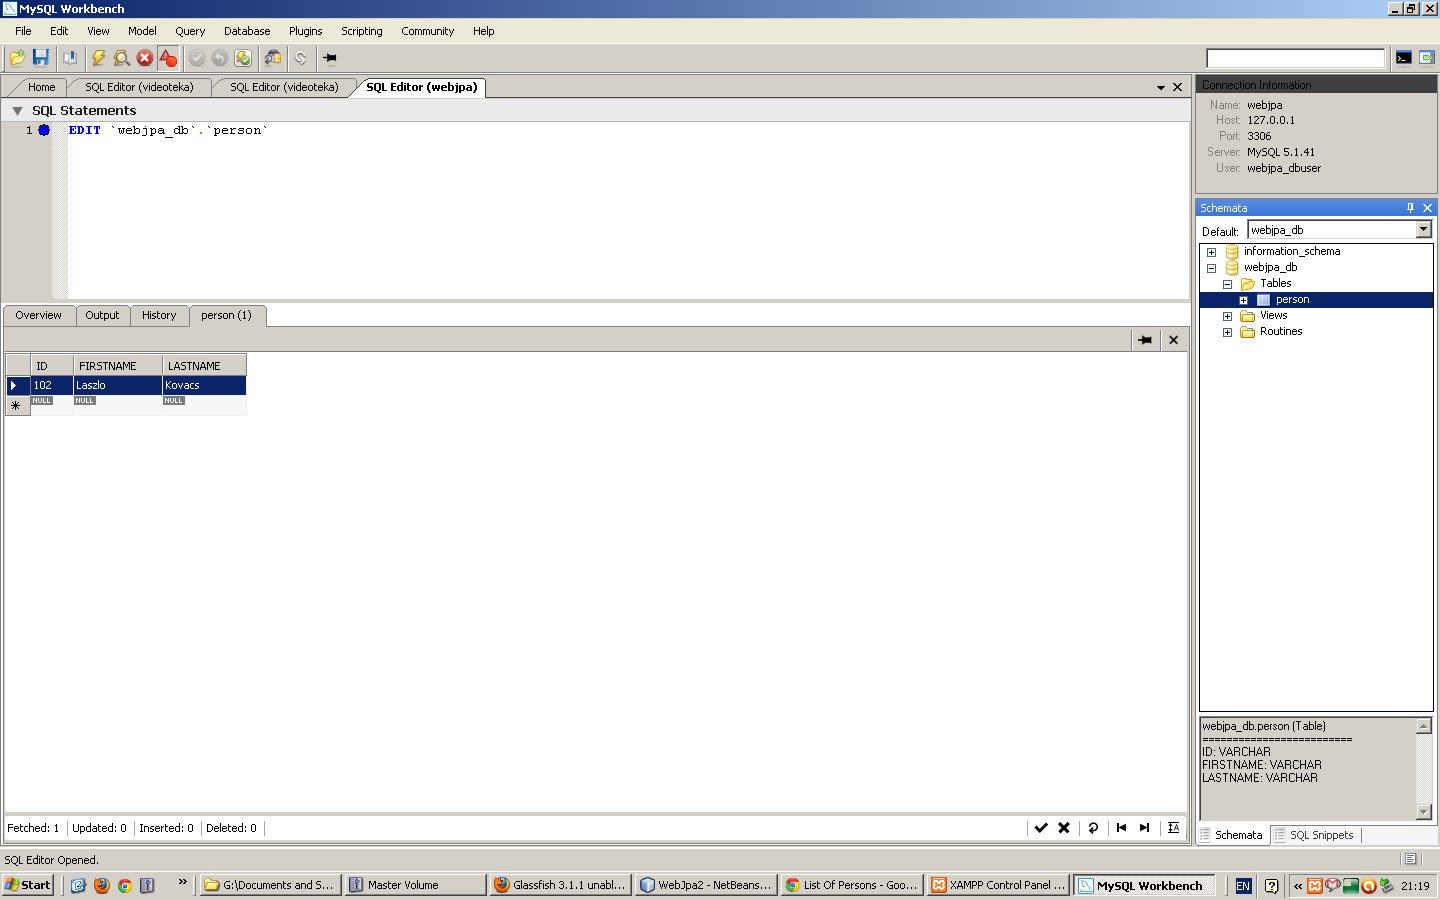Discard changes with the X icon

click(1064, 828)
